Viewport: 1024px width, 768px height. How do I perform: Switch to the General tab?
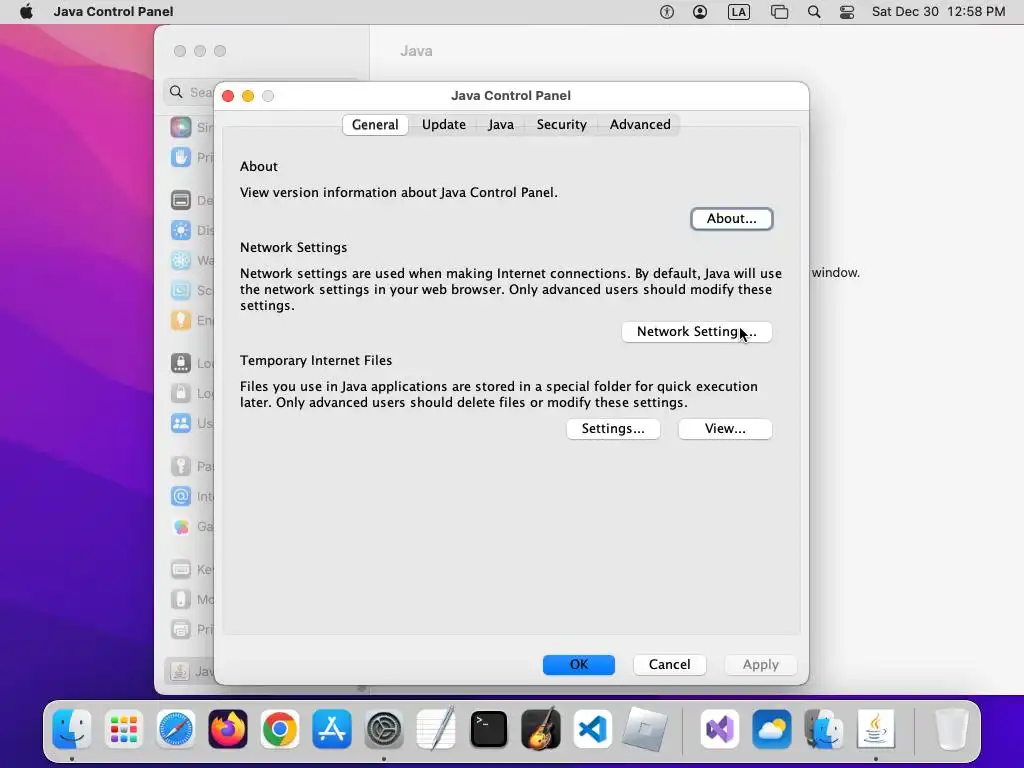tap(375, 125)
